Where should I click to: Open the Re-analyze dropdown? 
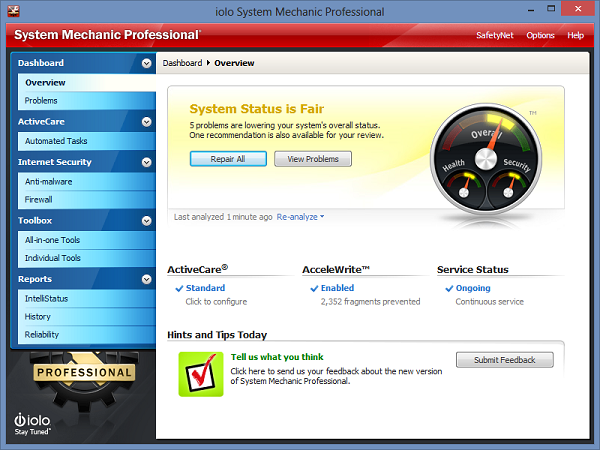(301, 216)
